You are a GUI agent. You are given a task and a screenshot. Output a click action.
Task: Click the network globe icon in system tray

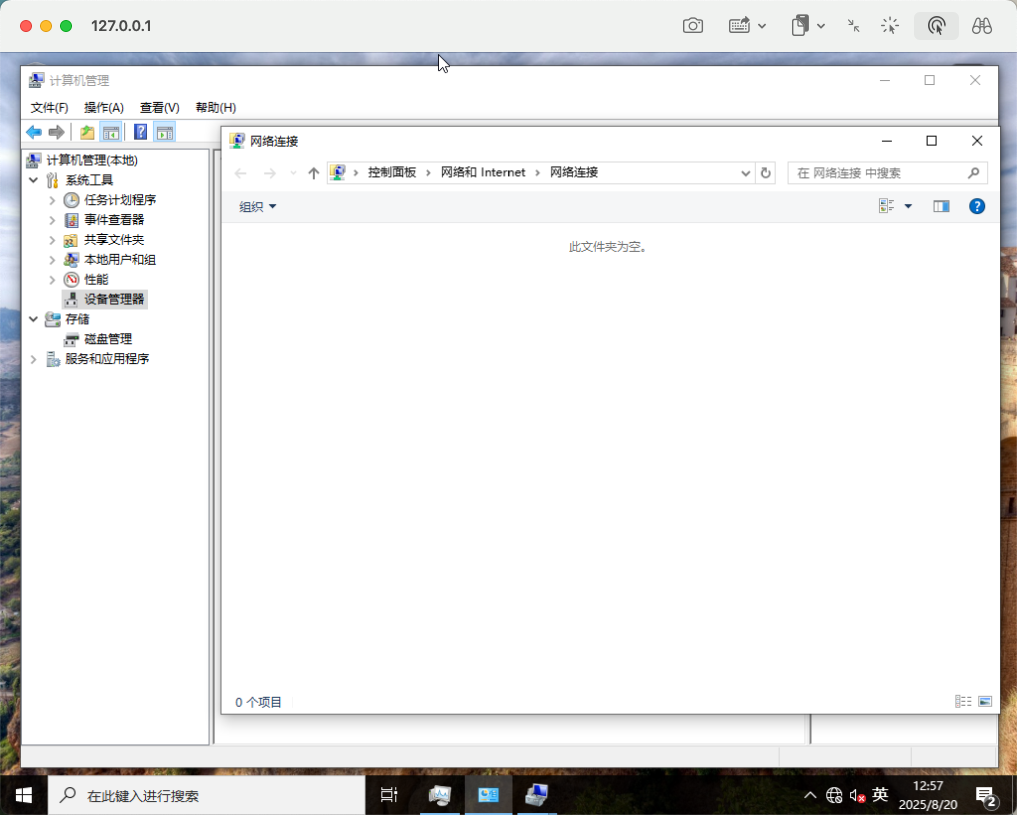[x=834, y=796]
